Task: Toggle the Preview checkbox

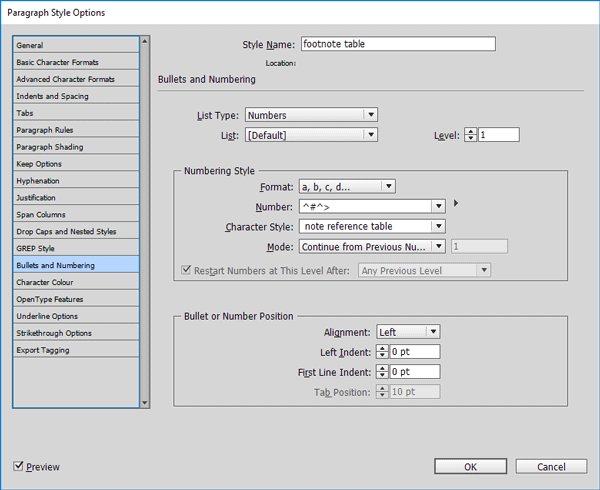Action: 20,467
